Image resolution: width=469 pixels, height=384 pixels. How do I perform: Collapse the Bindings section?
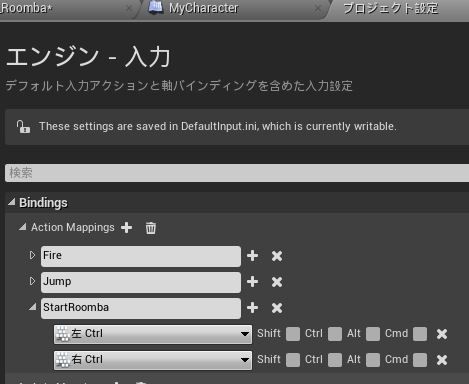click(x=12, y=202)
